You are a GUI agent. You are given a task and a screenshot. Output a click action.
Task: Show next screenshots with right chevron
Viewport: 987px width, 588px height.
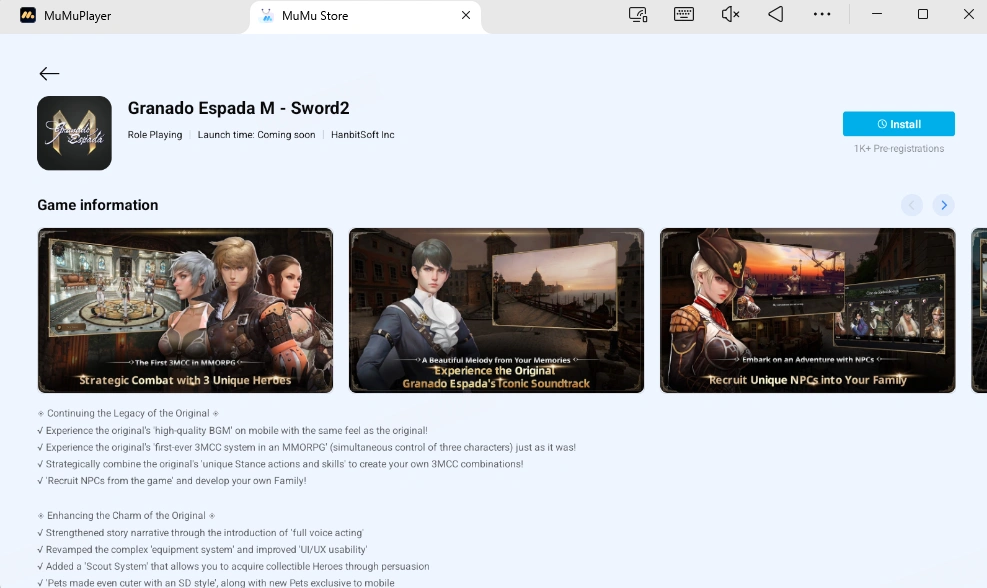(x=943, y=205)
